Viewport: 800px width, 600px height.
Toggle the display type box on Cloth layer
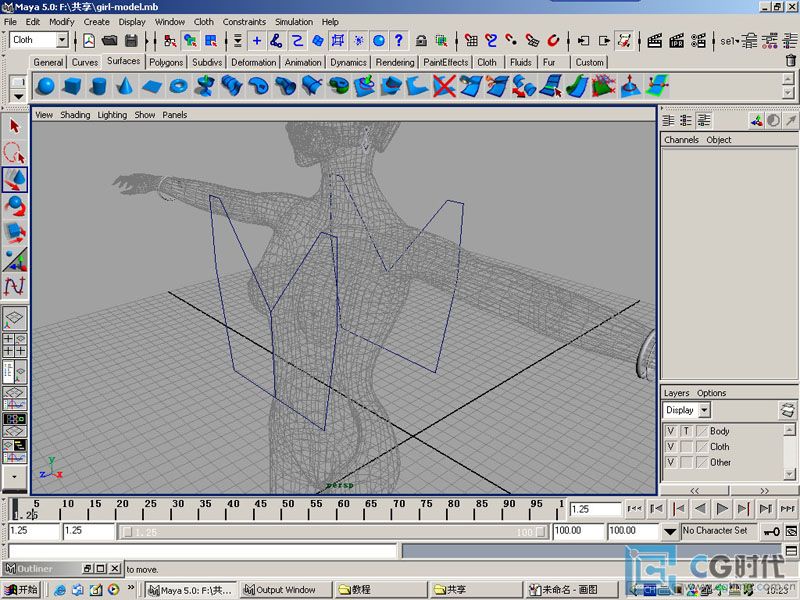[687, 447]
